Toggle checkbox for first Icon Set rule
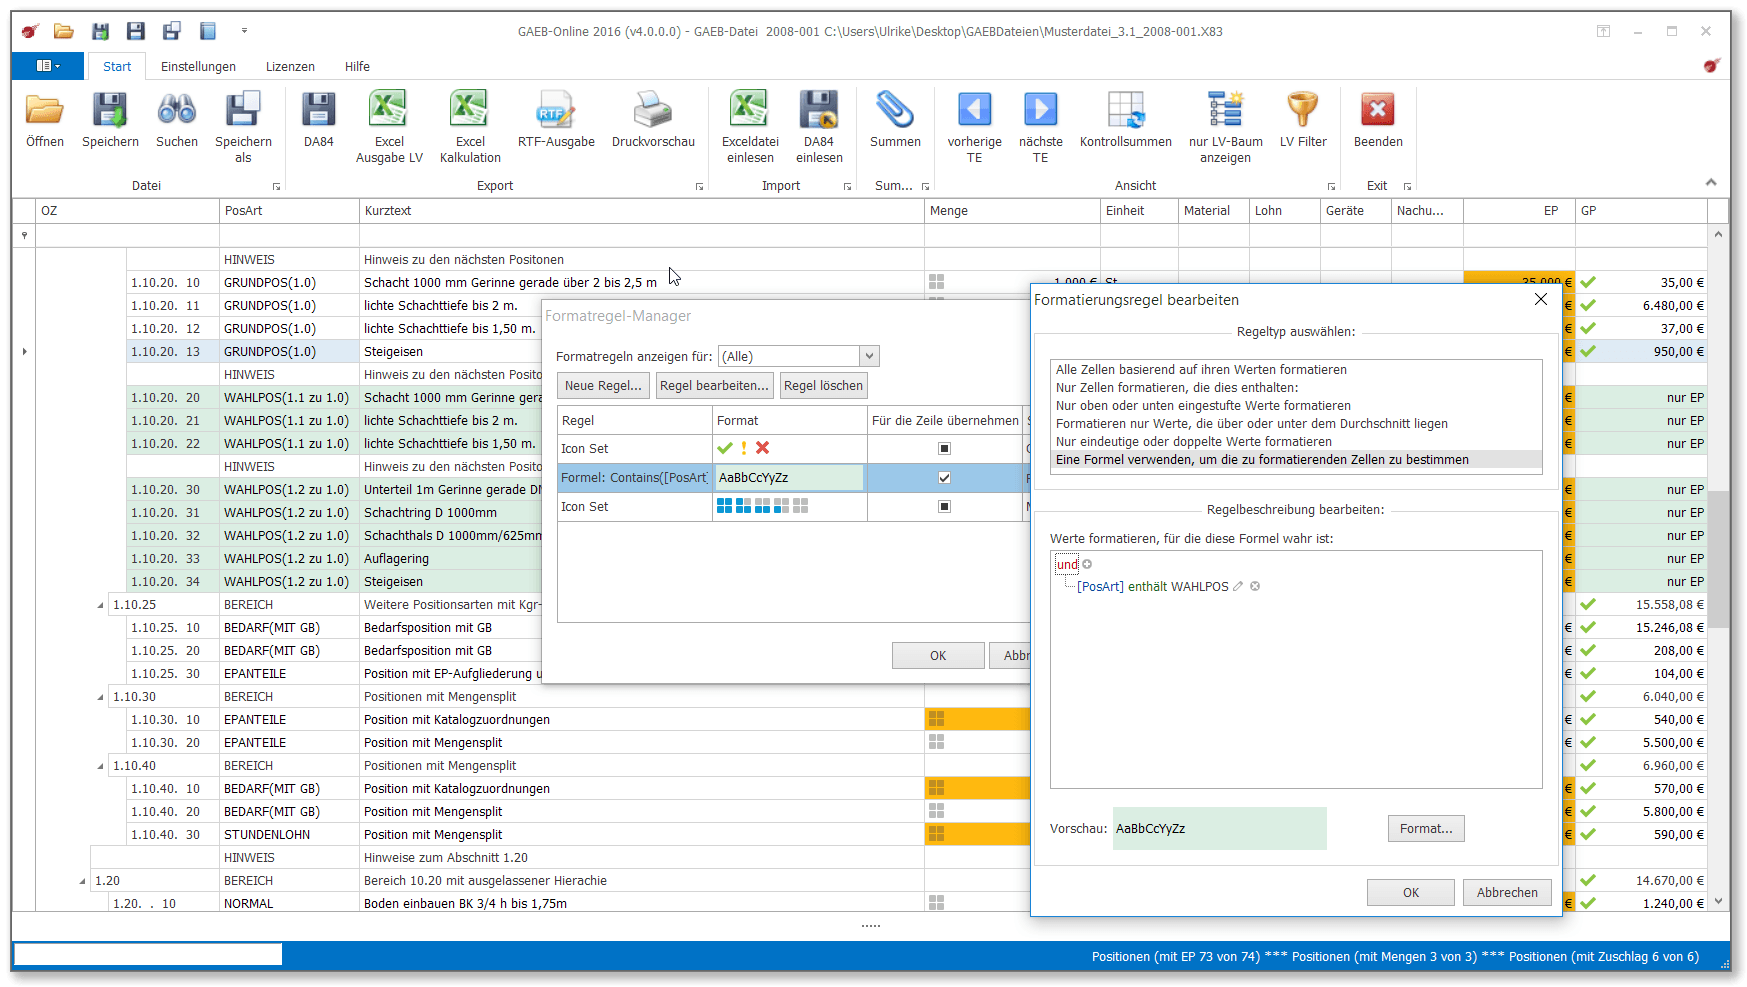Image resolution: width=1747 pixels, height=987 pixels. [x=944, y=449]
